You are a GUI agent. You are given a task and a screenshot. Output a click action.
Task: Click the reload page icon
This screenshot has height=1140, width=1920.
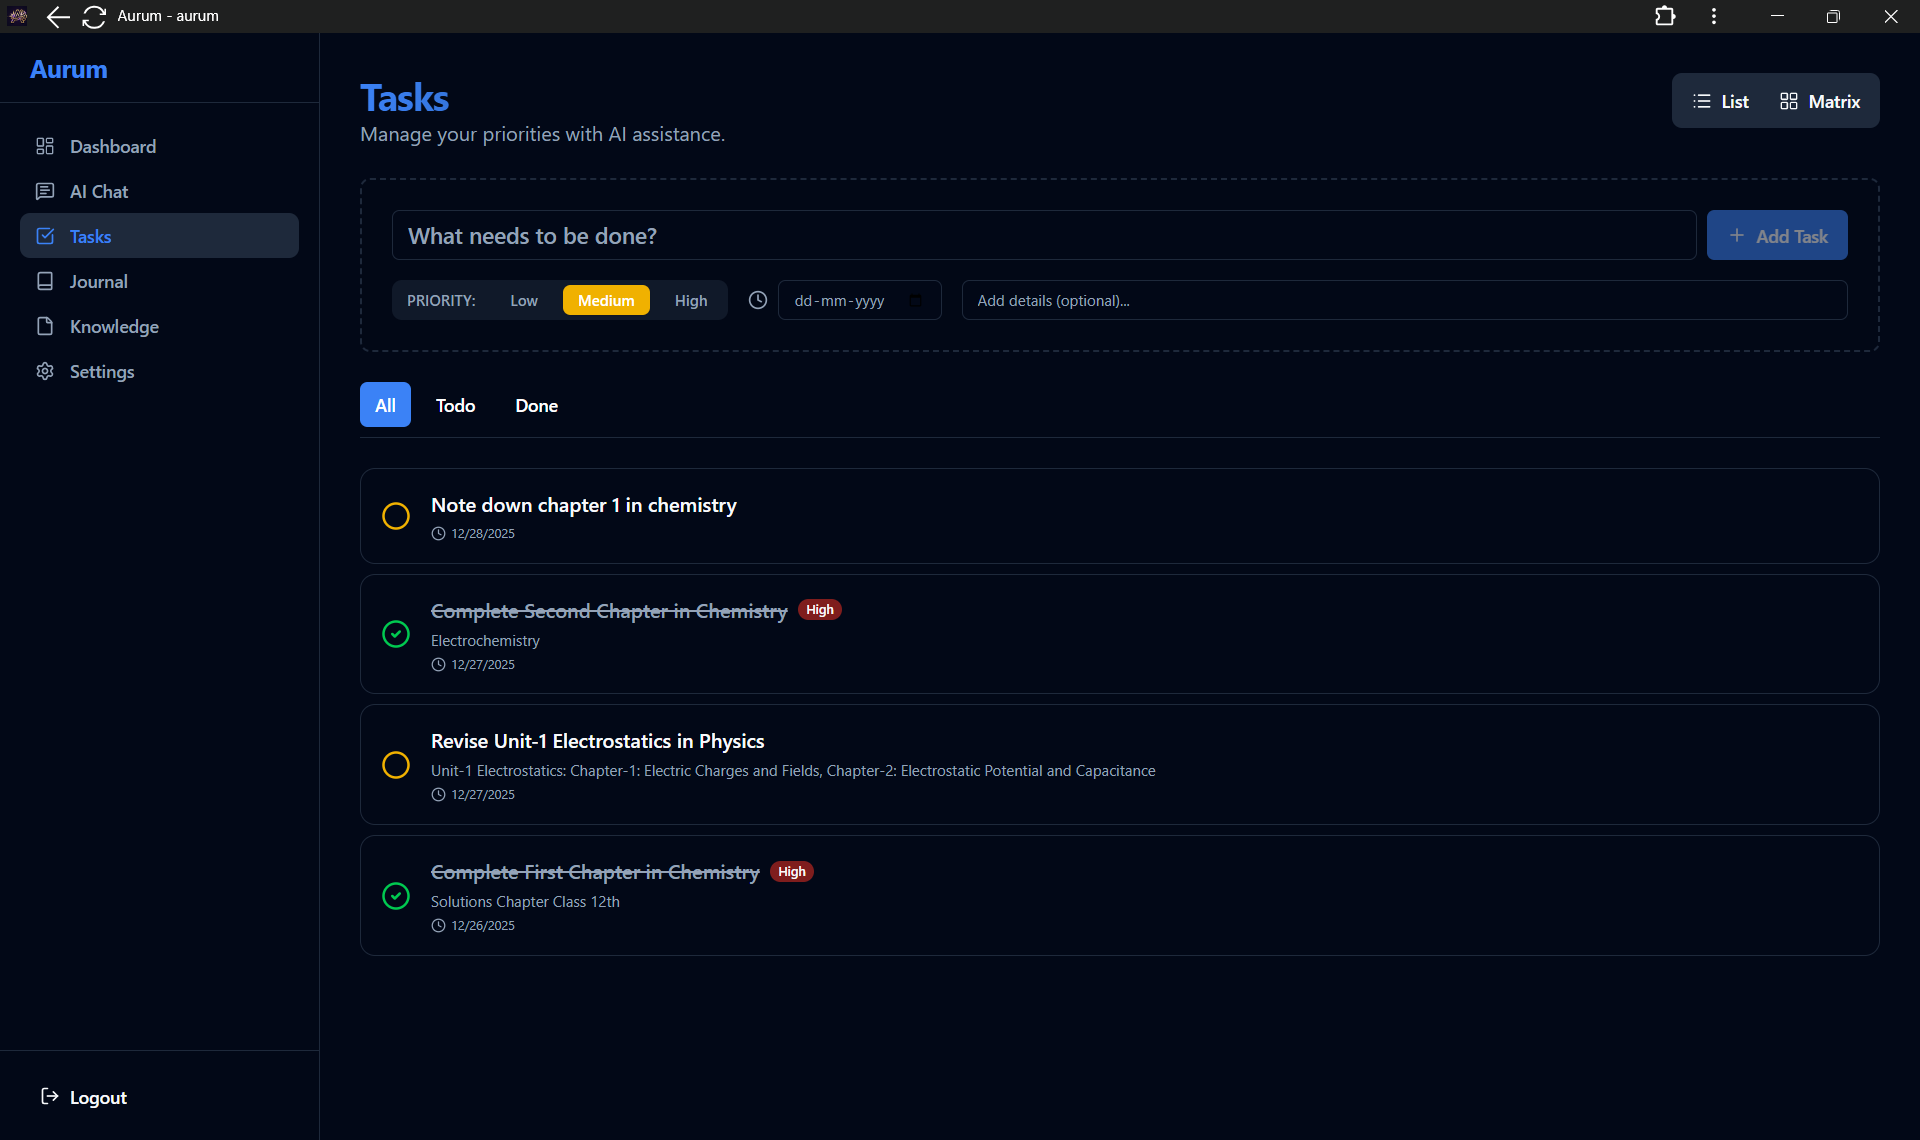pos(94,16)
